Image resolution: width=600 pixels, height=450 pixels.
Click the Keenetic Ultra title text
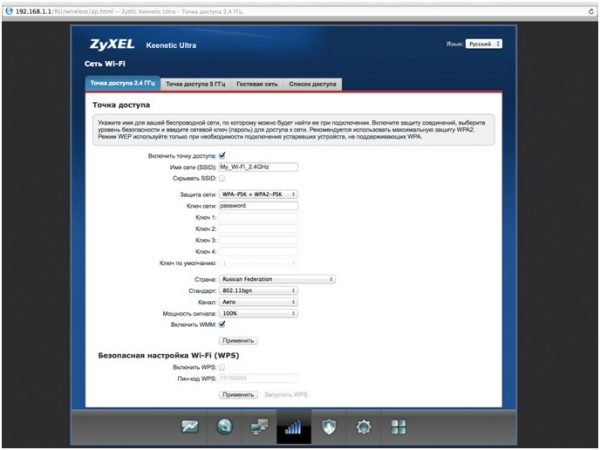click(x=171, y=45)
